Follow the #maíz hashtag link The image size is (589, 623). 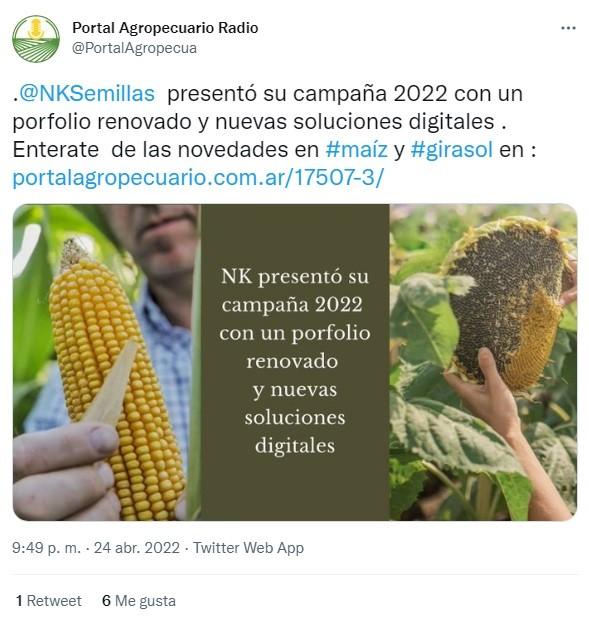tap(356, 150)
